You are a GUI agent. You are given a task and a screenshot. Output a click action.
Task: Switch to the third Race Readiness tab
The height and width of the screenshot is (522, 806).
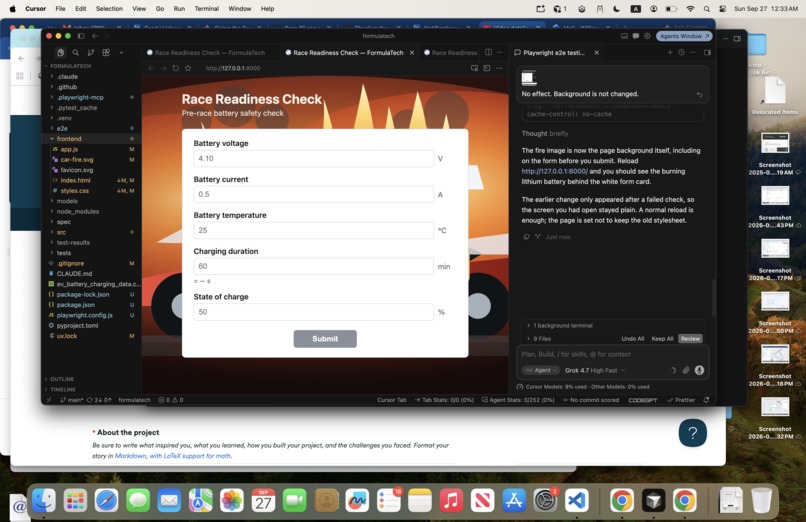pos(450,52)
